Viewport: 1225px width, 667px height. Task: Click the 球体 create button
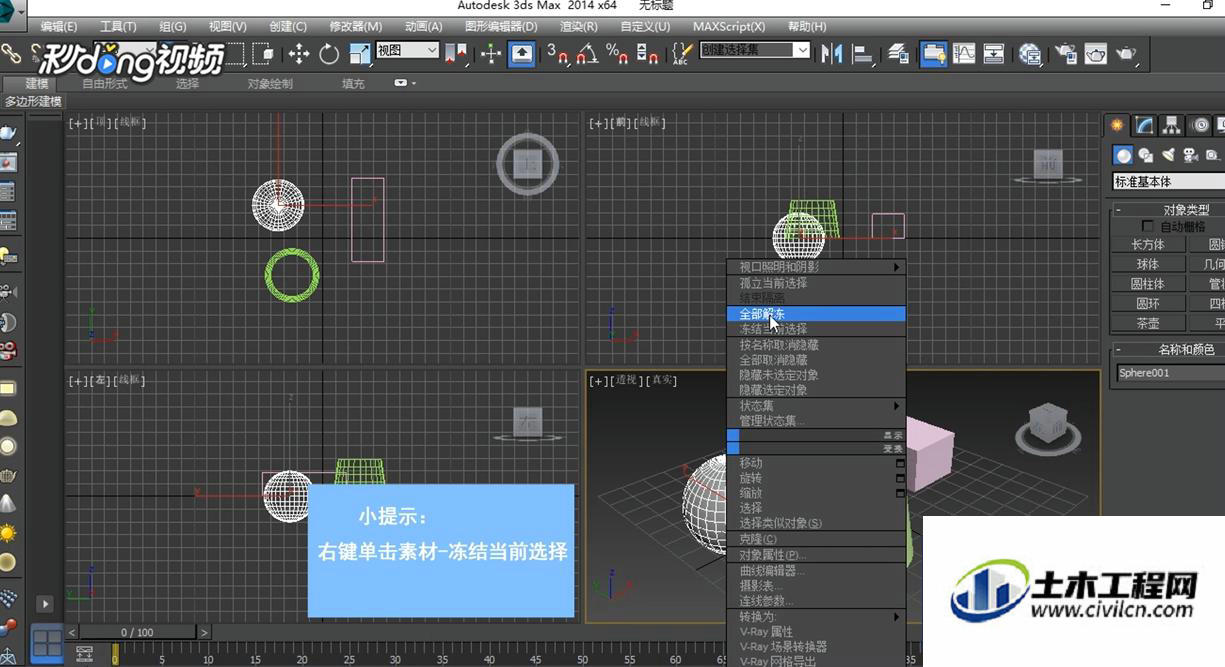(1148, 264)
